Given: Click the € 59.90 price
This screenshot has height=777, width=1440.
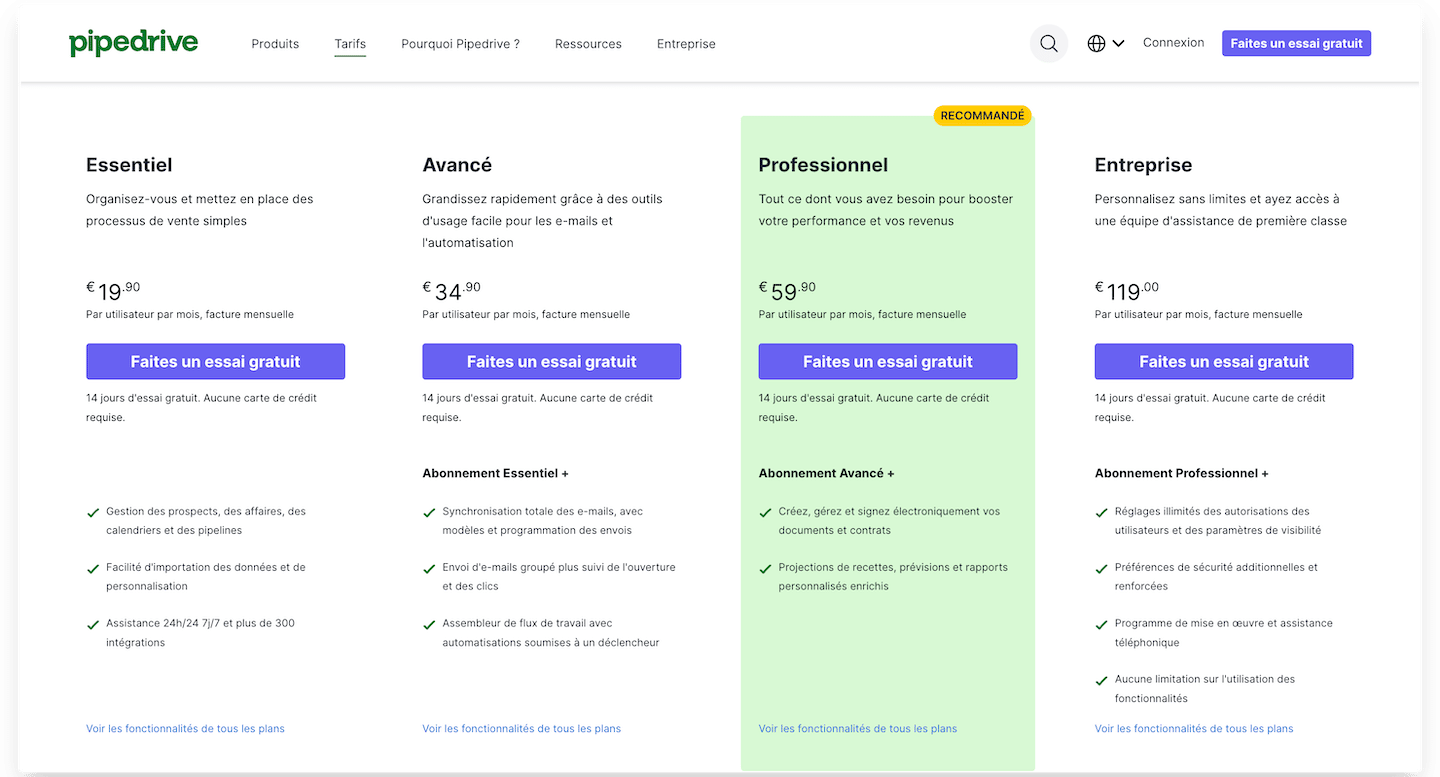Looking at the screenshot, I should point(787,291).
